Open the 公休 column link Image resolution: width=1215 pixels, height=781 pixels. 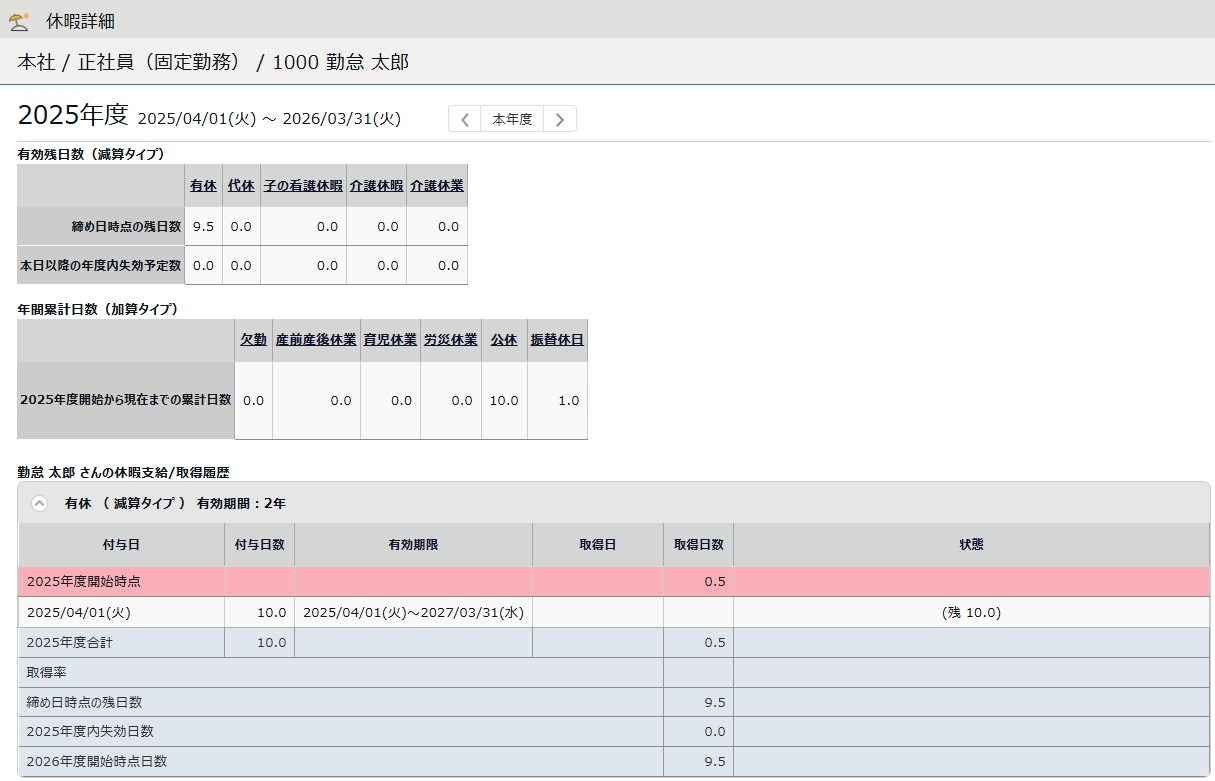(x=504, y=340)
